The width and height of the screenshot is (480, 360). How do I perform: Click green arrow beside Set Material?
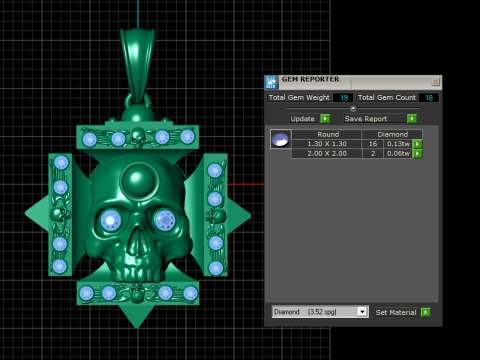pyautogui.click(x=426, y=312)
